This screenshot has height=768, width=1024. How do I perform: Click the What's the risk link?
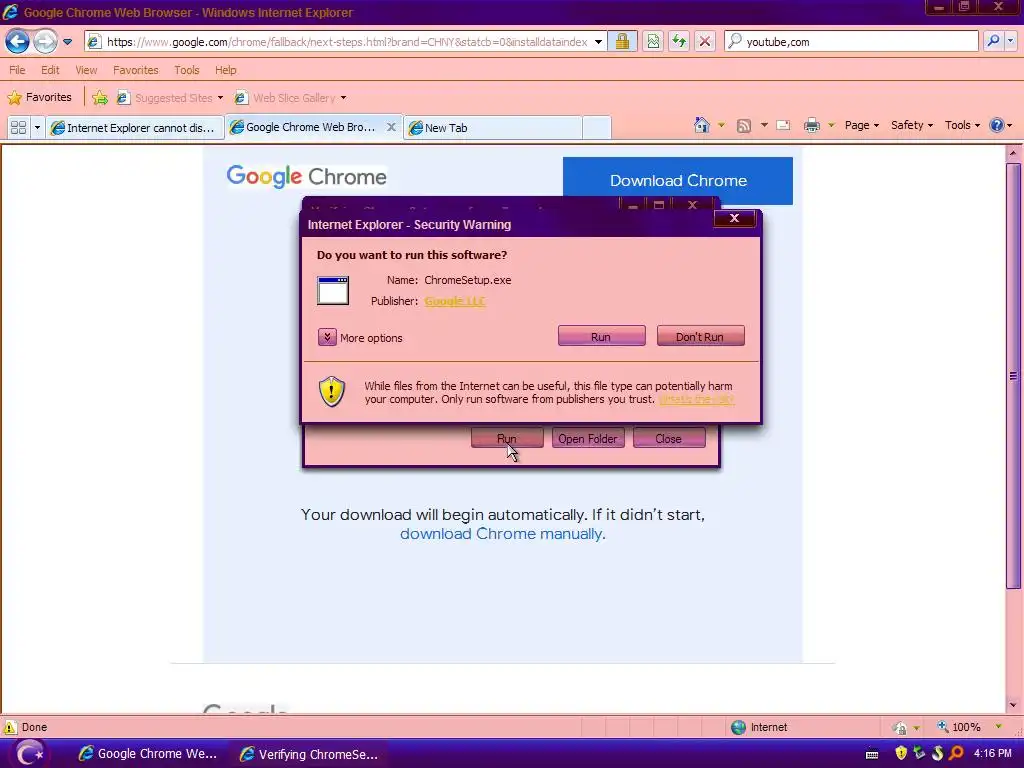tap(696, 399)
